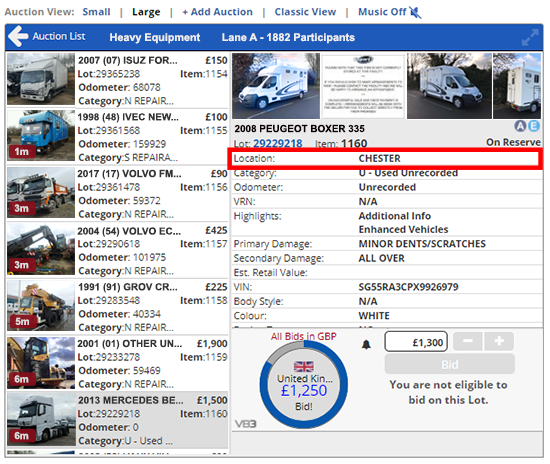The width and height of the screenshot is (550, 464).
Task: Select the 2007 ISUZ FOR lot thumbnail
Action: 41,79
